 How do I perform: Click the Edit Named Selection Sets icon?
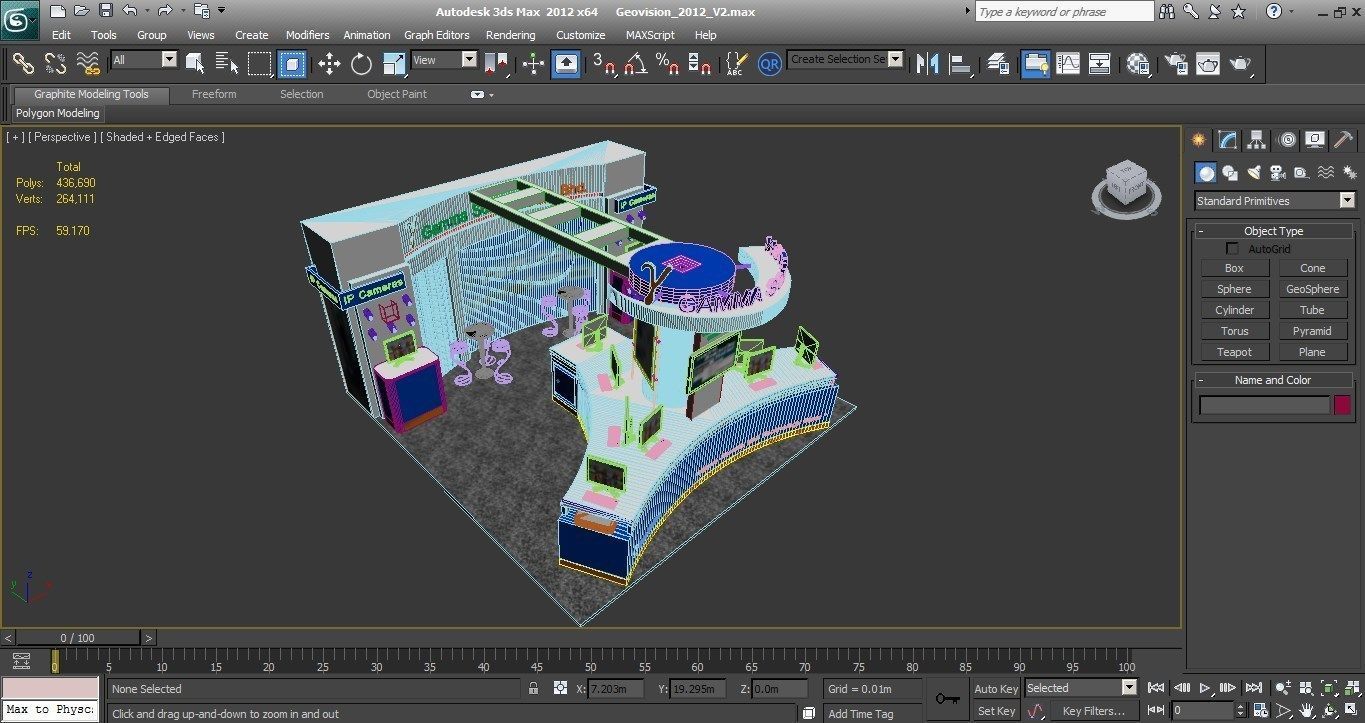736,64
